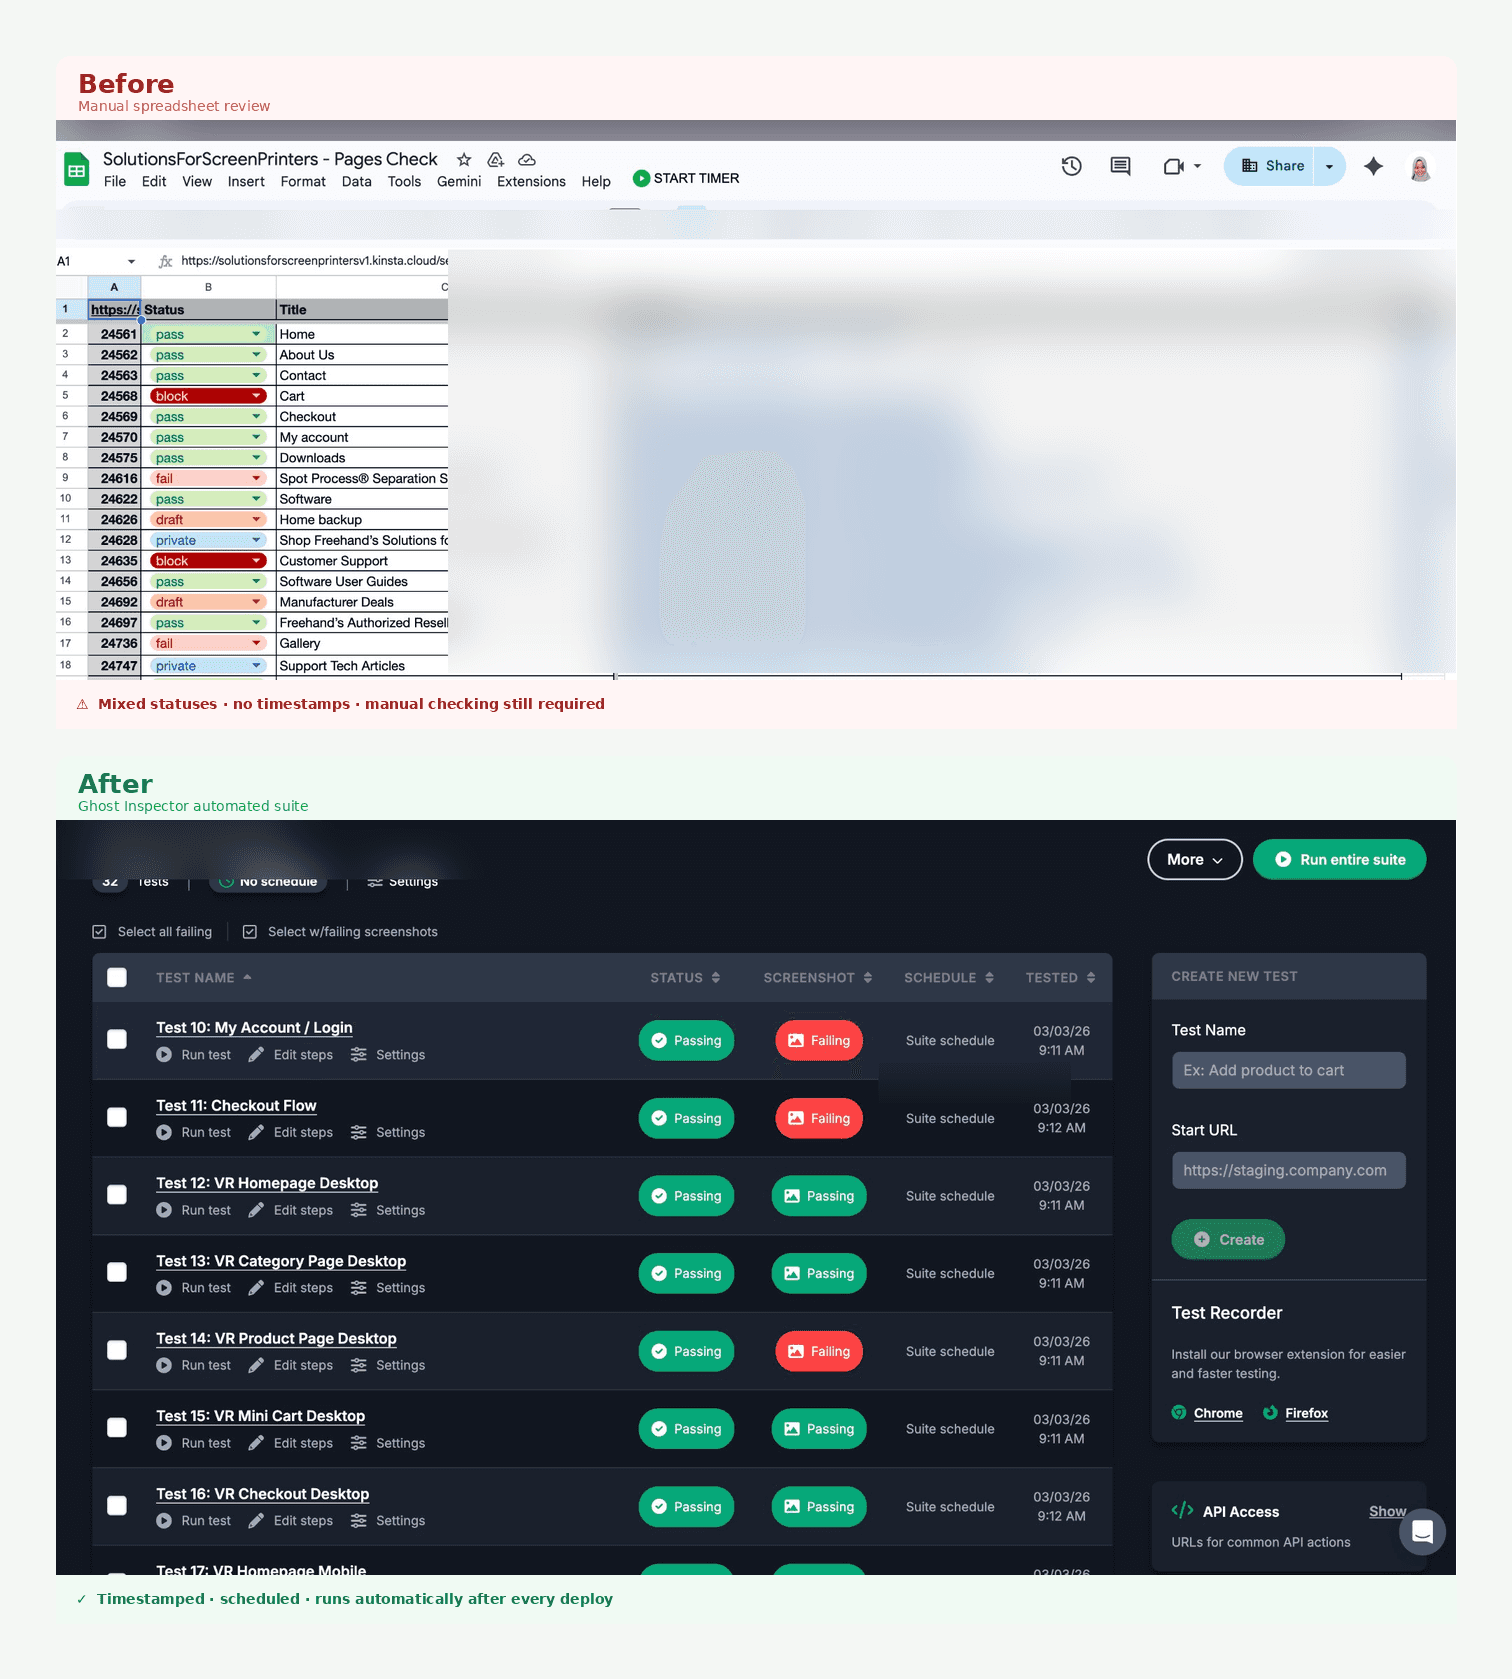The width and height of the screenshot is (1512, 1679).
Task: Open the Help menu
Action: (x=596, y=182)
